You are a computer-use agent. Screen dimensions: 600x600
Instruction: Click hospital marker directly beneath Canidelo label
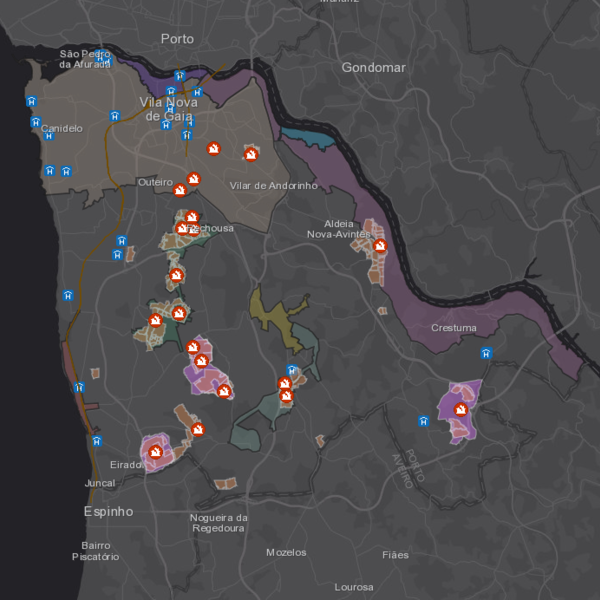pos(49,135)
